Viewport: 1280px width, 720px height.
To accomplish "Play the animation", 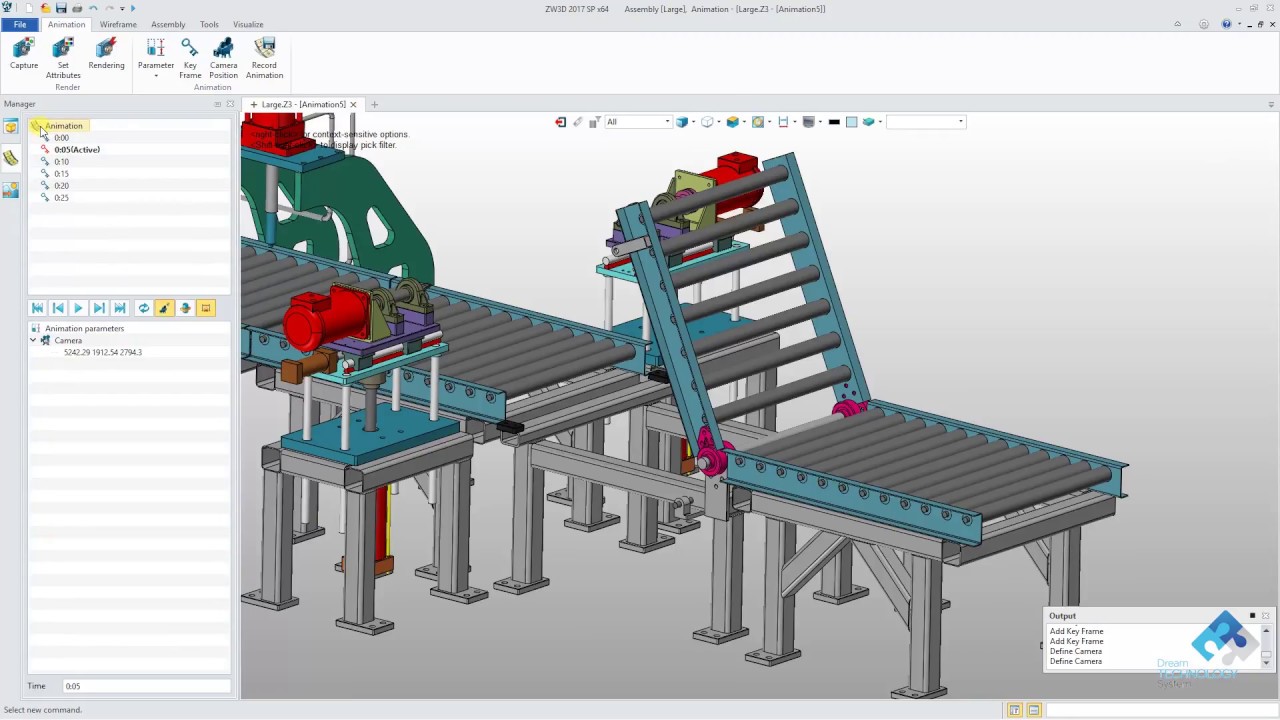I will (78, 308).
